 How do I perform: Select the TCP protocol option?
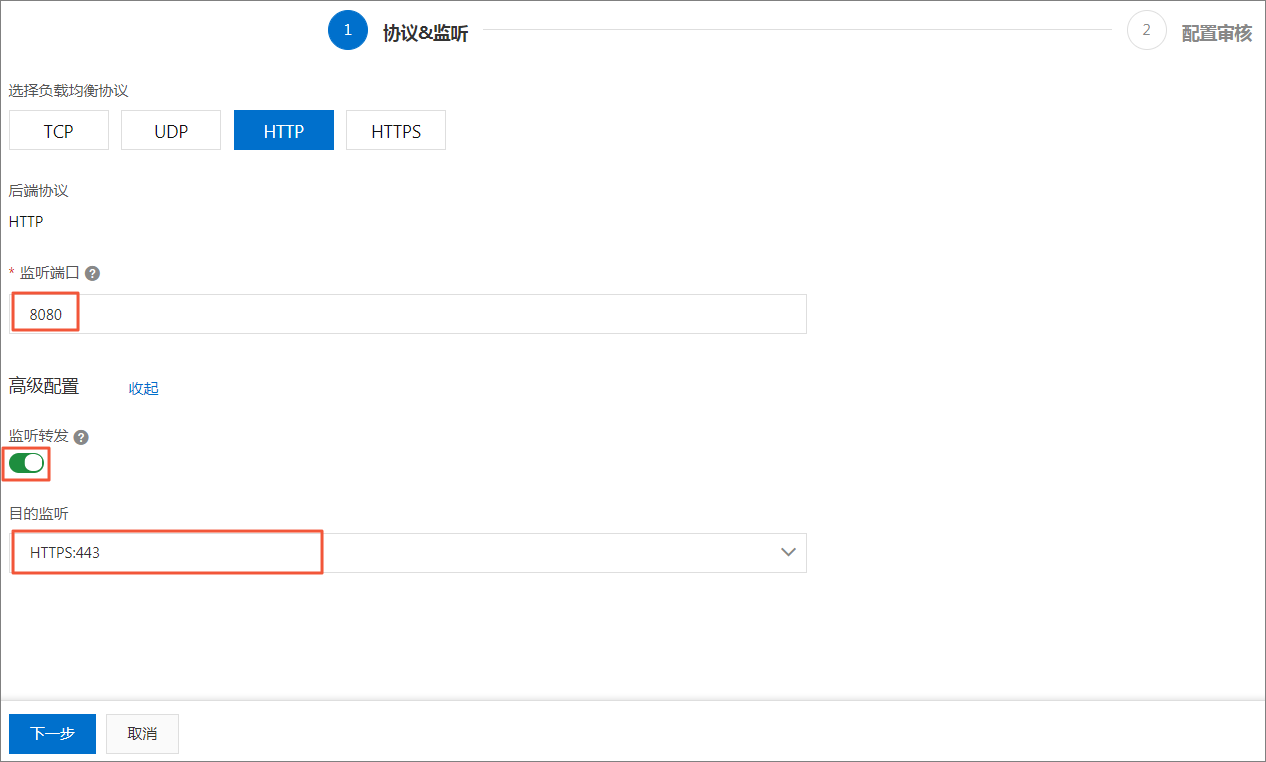coord(59,131)
